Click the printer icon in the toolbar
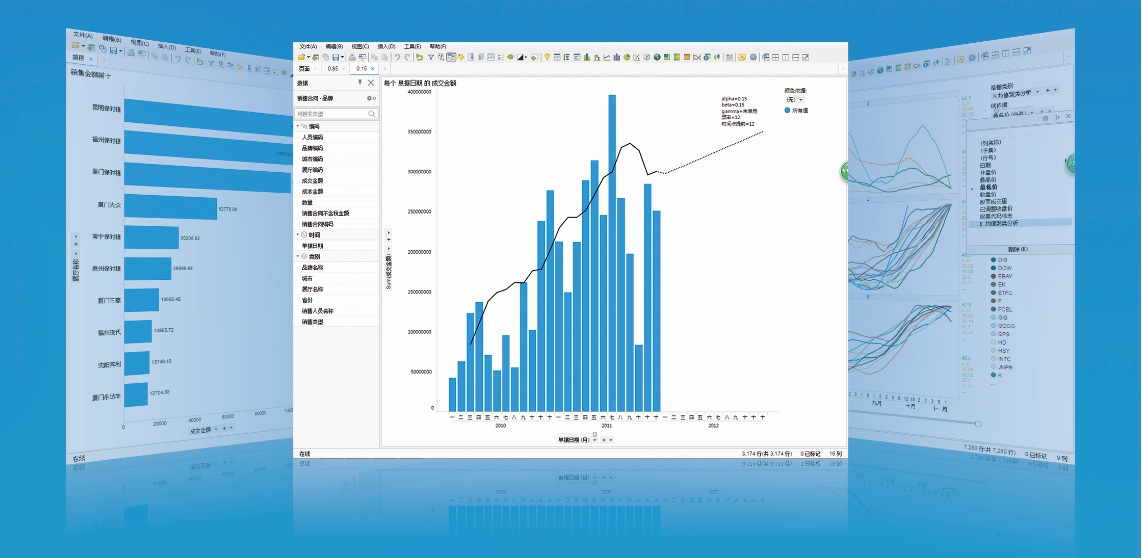Image resolution: width=1142 pixels, height=558 pixels. click(x=352, y=58)
